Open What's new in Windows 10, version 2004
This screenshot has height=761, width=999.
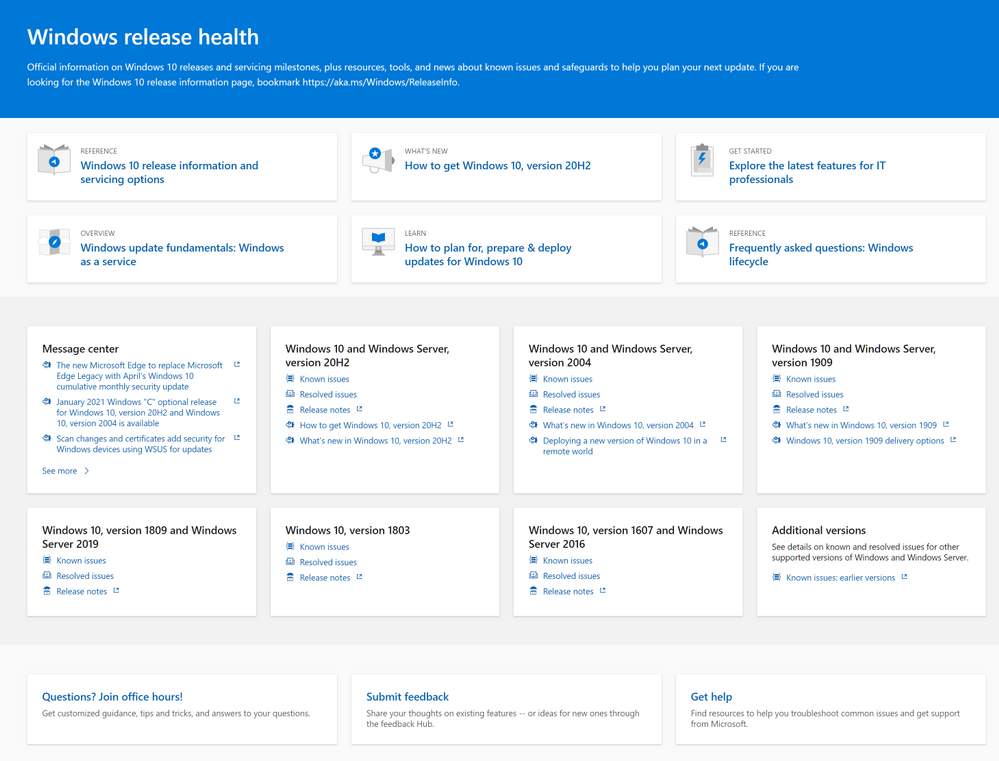618,425
